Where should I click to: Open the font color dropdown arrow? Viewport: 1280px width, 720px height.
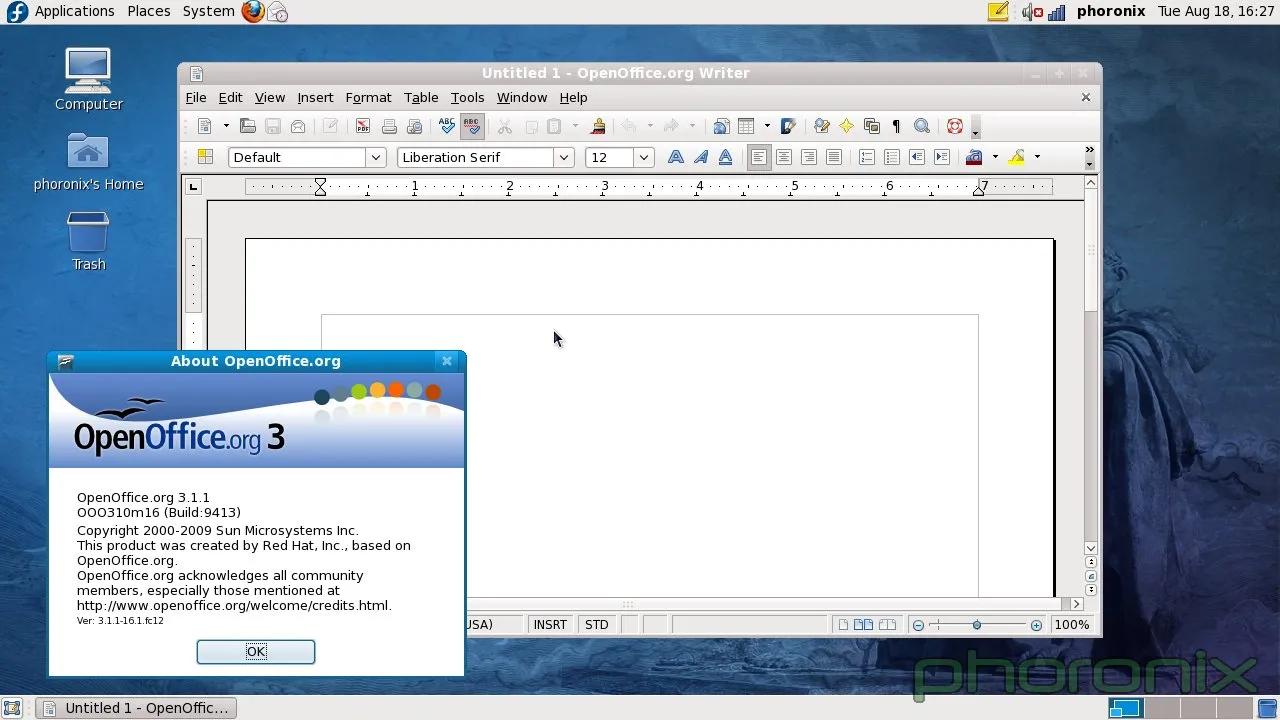(x=995, y=157)
